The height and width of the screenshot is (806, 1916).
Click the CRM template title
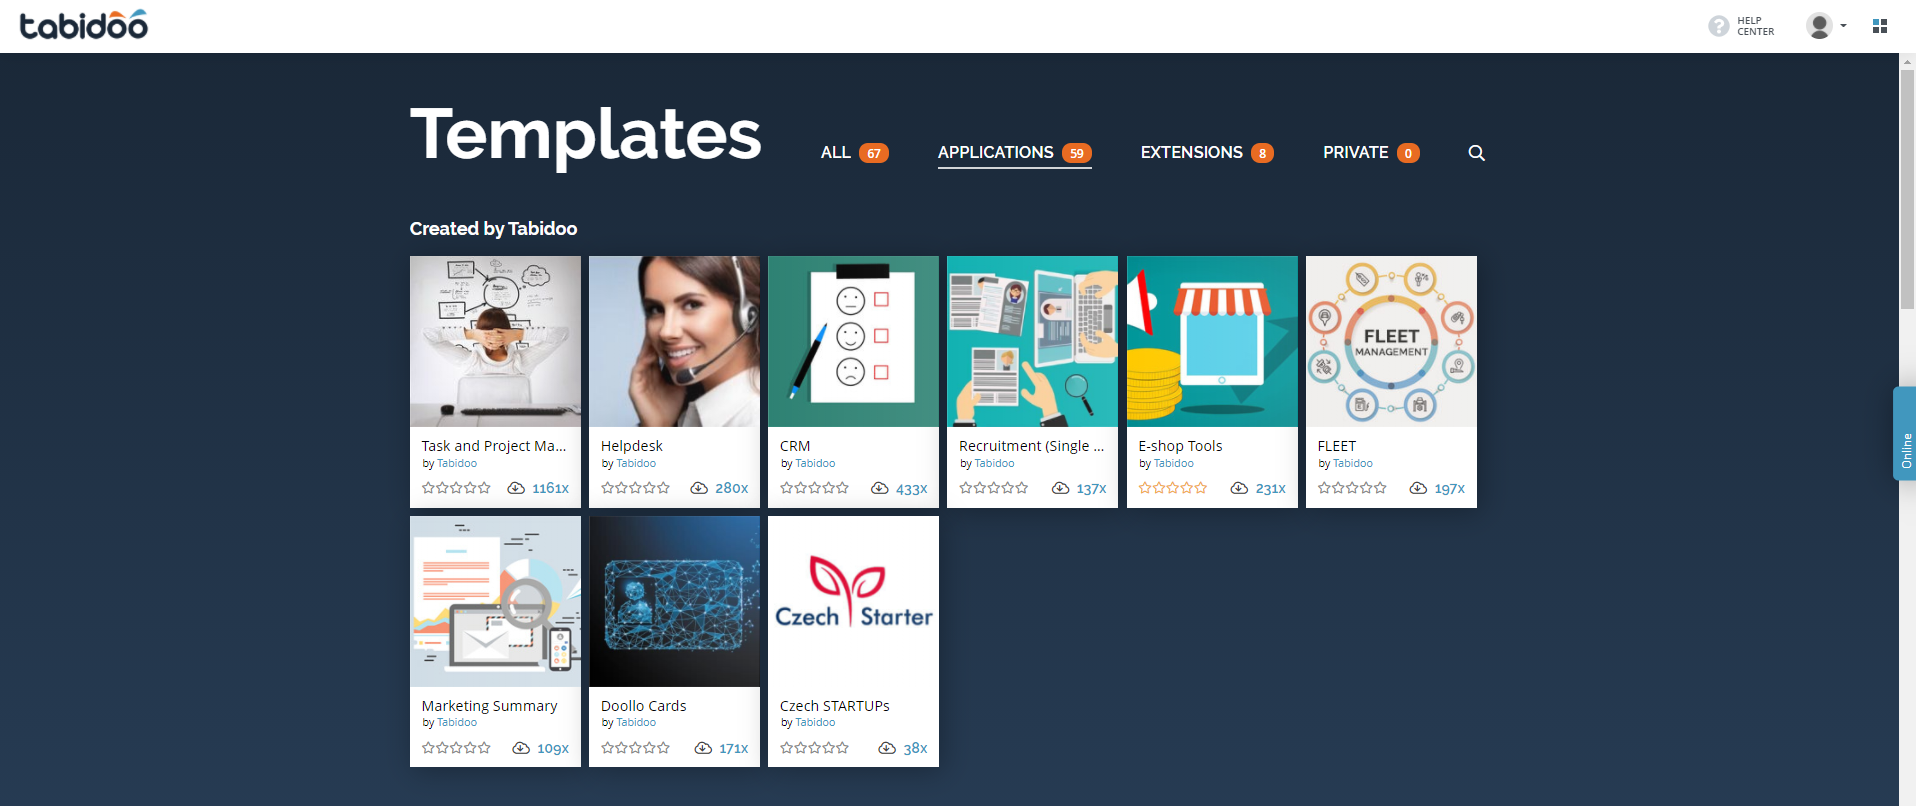[x=795, y=446]
